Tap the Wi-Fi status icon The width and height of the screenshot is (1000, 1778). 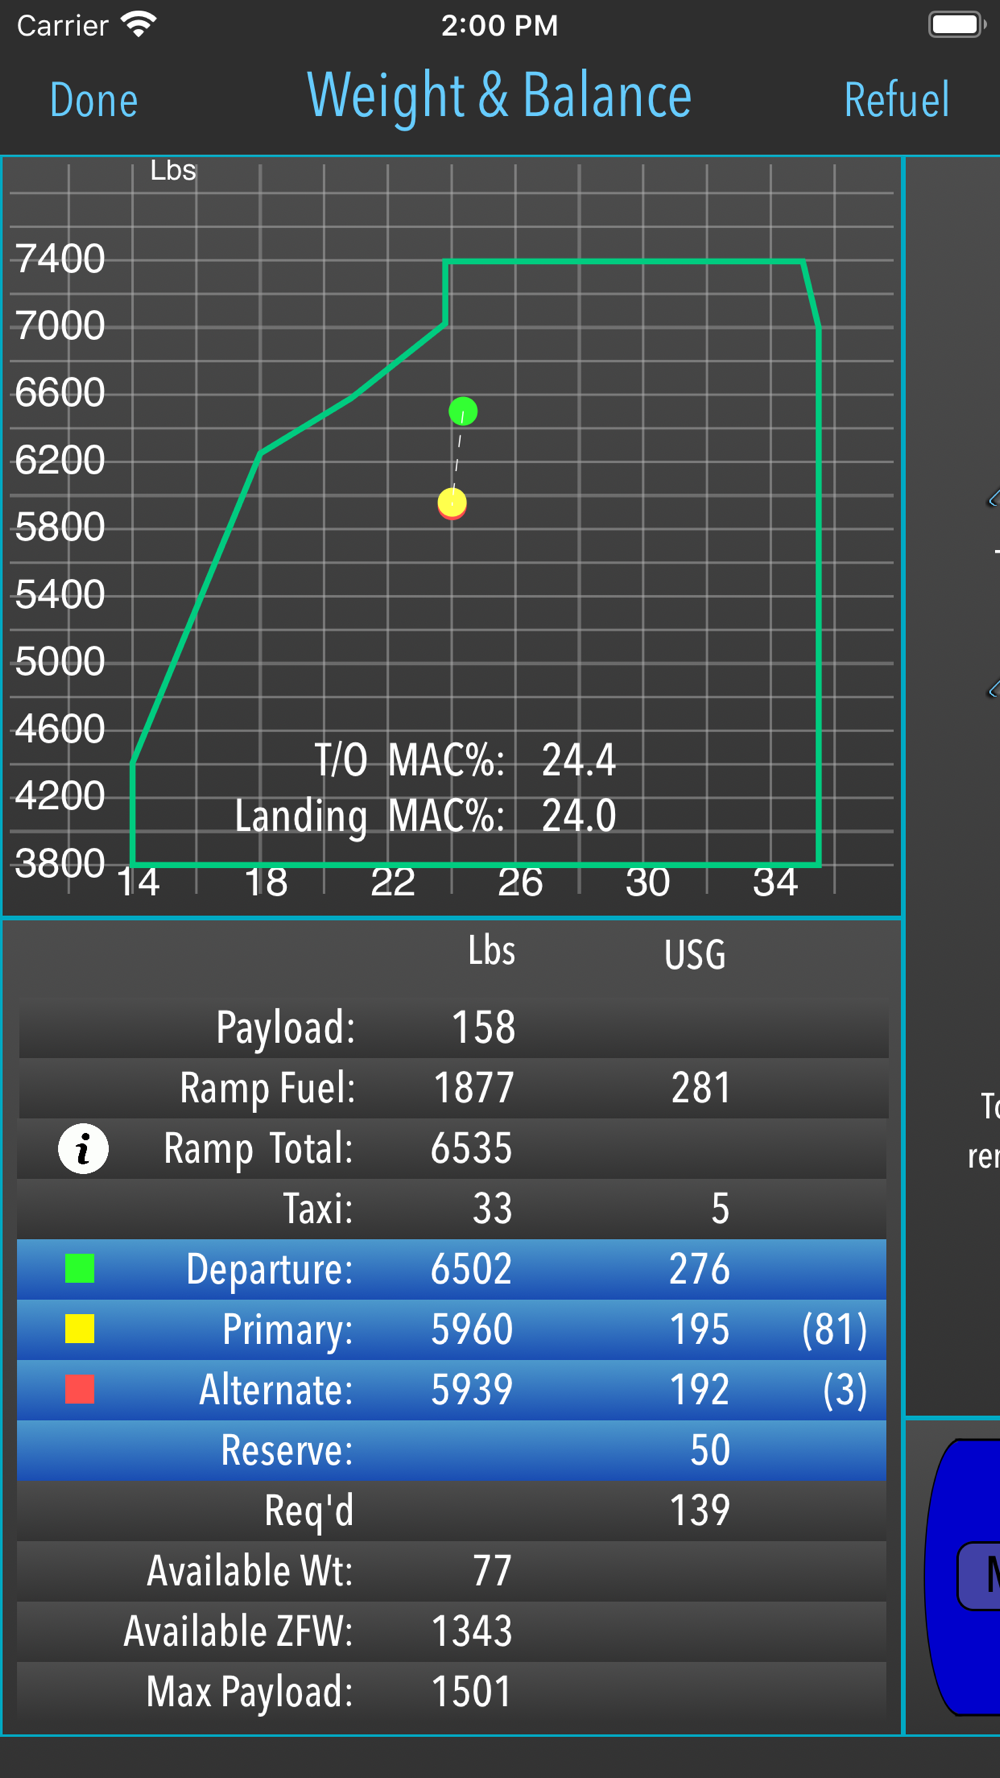pyautogui.click(x=139, y=25)
